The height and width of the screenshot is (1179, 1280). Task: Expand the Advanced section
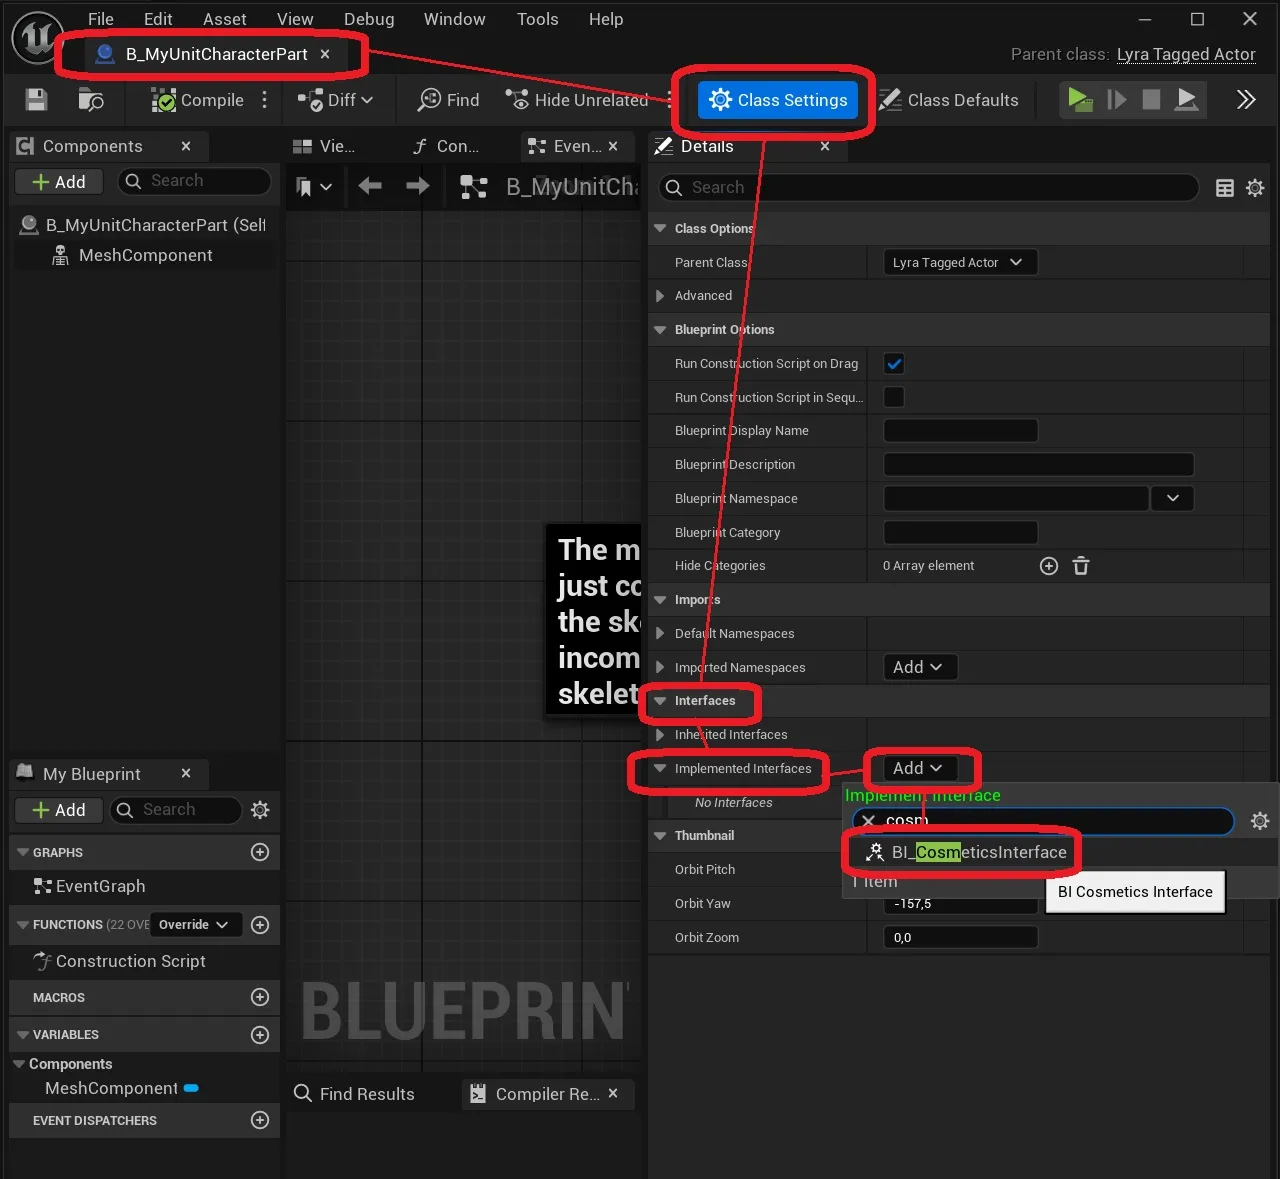[x=660, y=296]
